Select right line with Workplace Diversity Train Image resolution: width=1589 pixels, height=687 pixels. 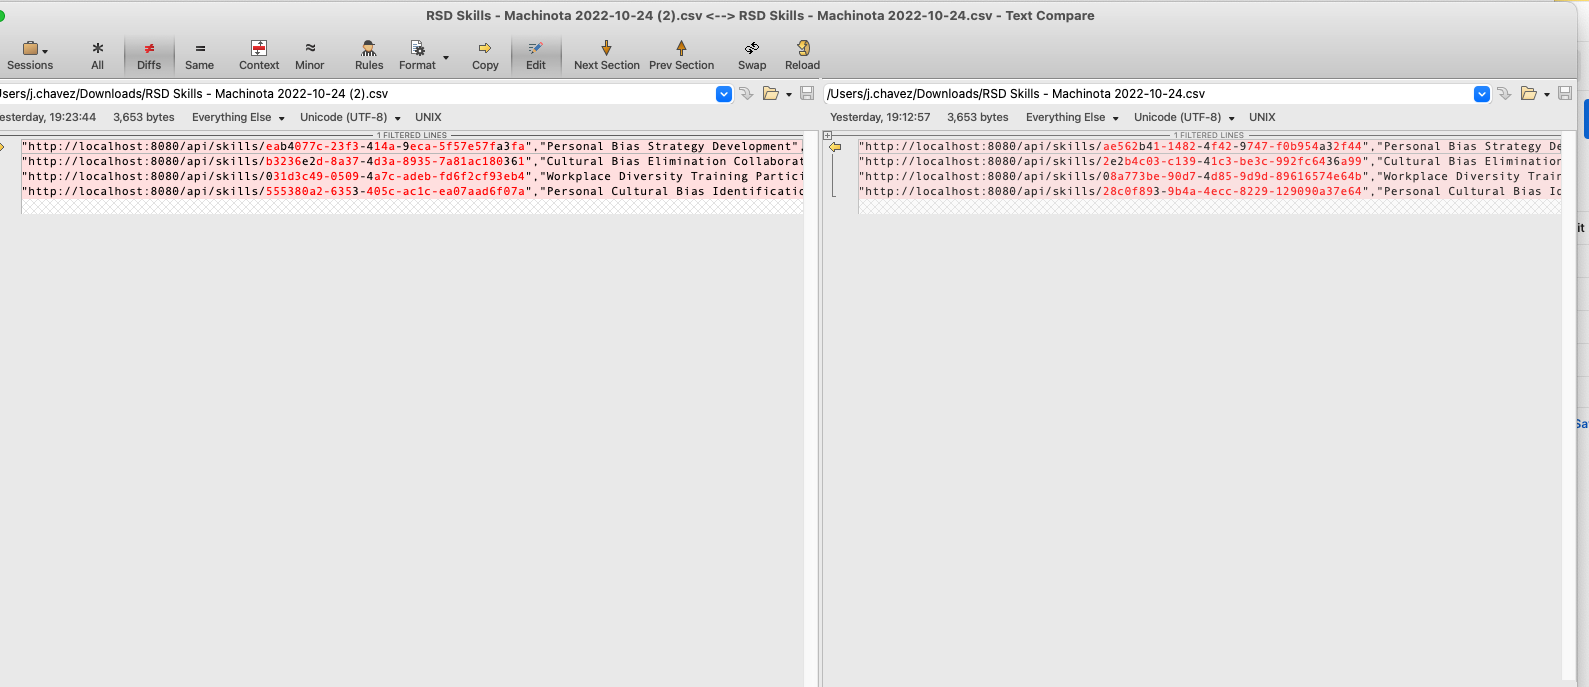(1210, 176)
